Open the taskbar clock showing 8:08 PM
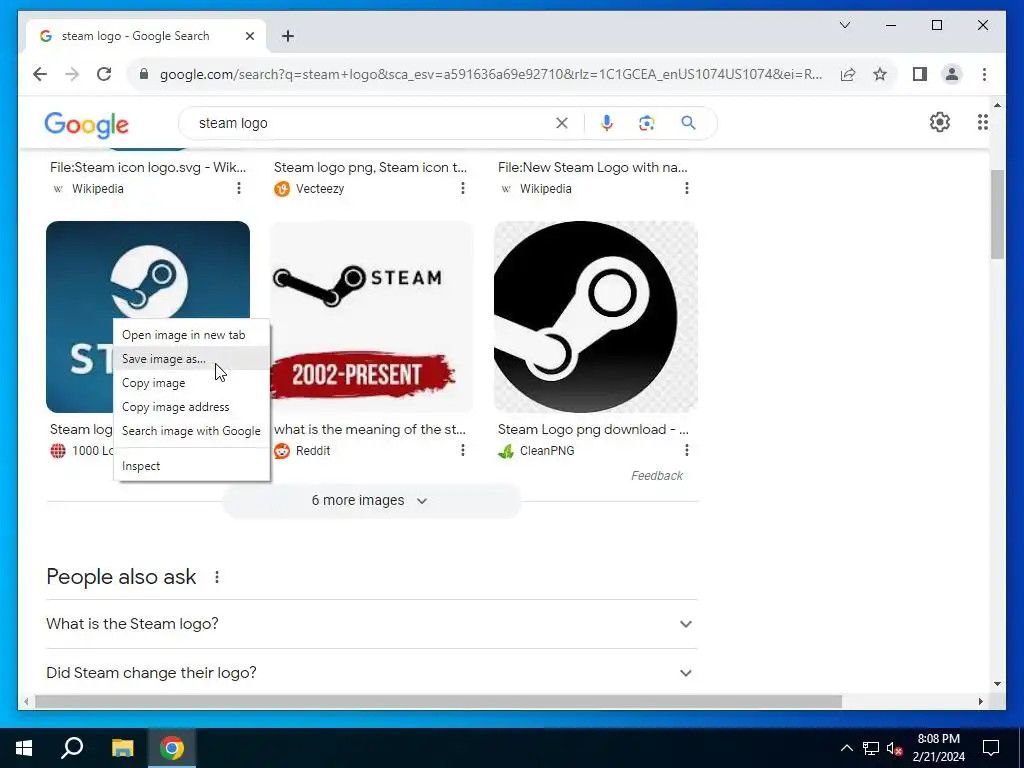This screenshot has width=1024, height=768. [938, 748]
